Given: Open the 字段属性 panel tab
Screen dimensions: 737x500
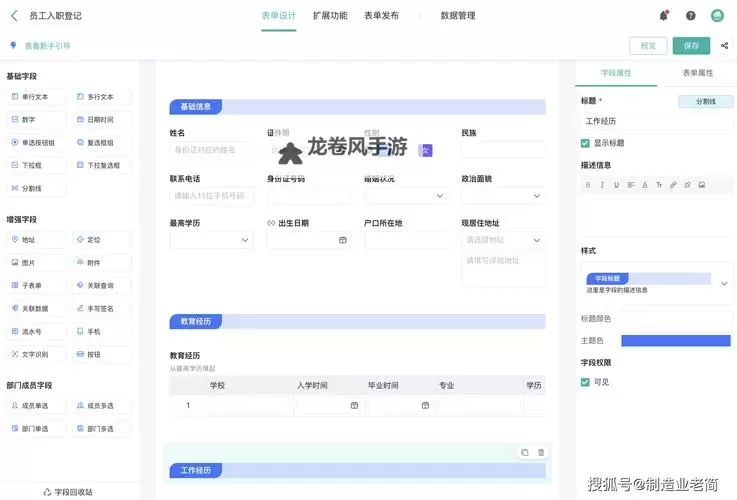Looking at the screenshot, I should (616, 73).
